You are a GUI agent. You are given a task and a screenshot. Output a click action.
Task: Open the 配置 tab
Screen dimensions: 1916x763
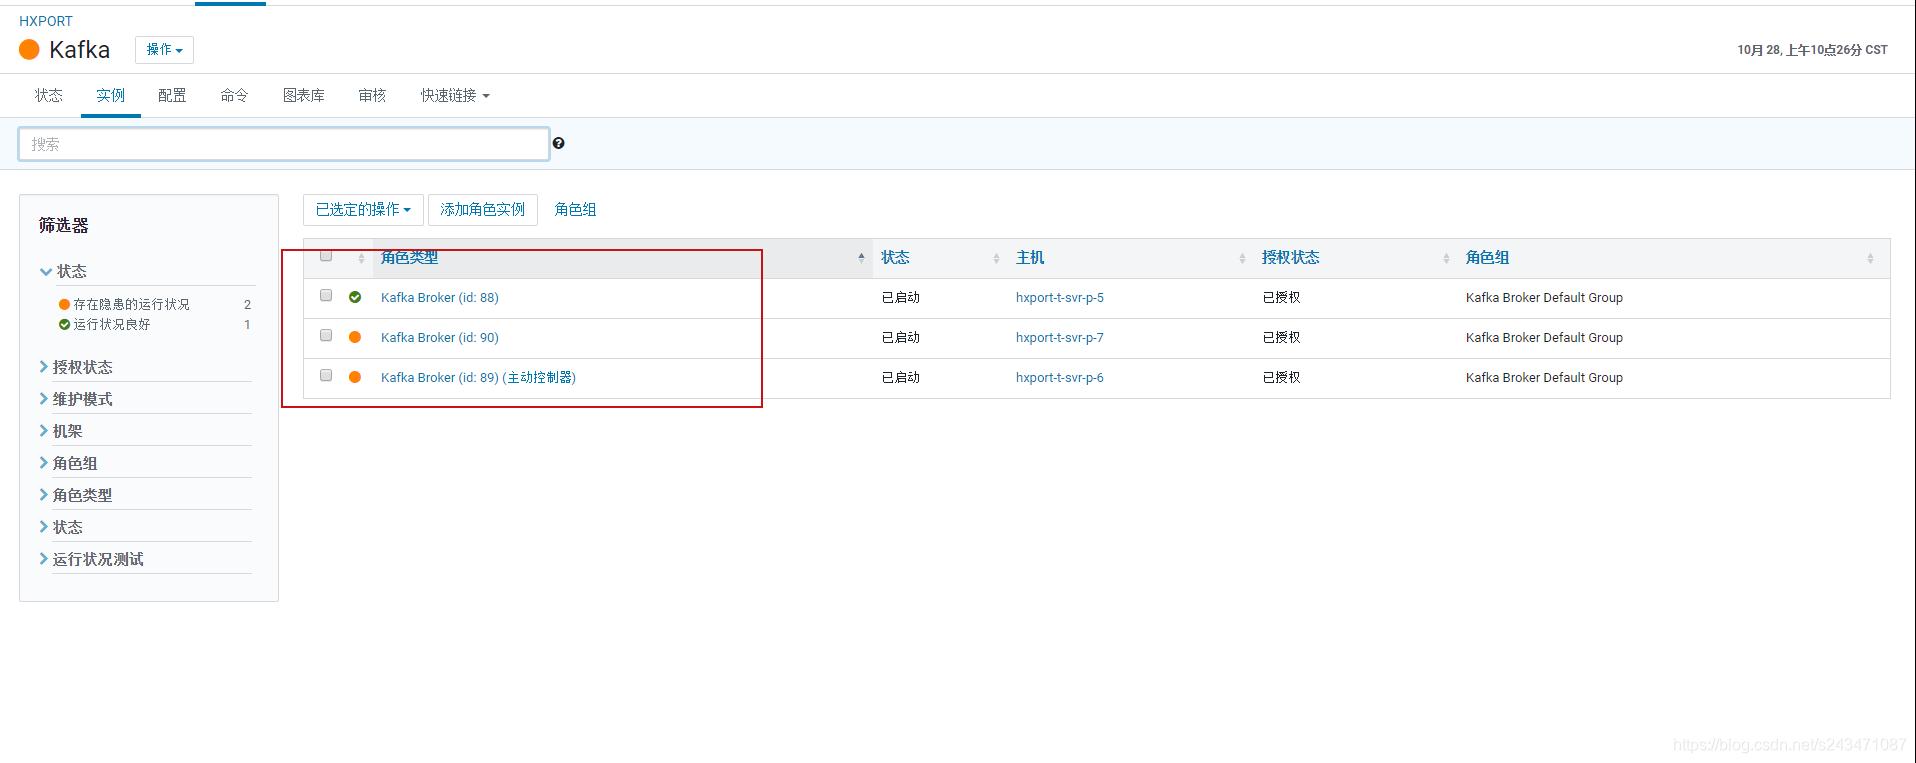[x=172, y=95]
